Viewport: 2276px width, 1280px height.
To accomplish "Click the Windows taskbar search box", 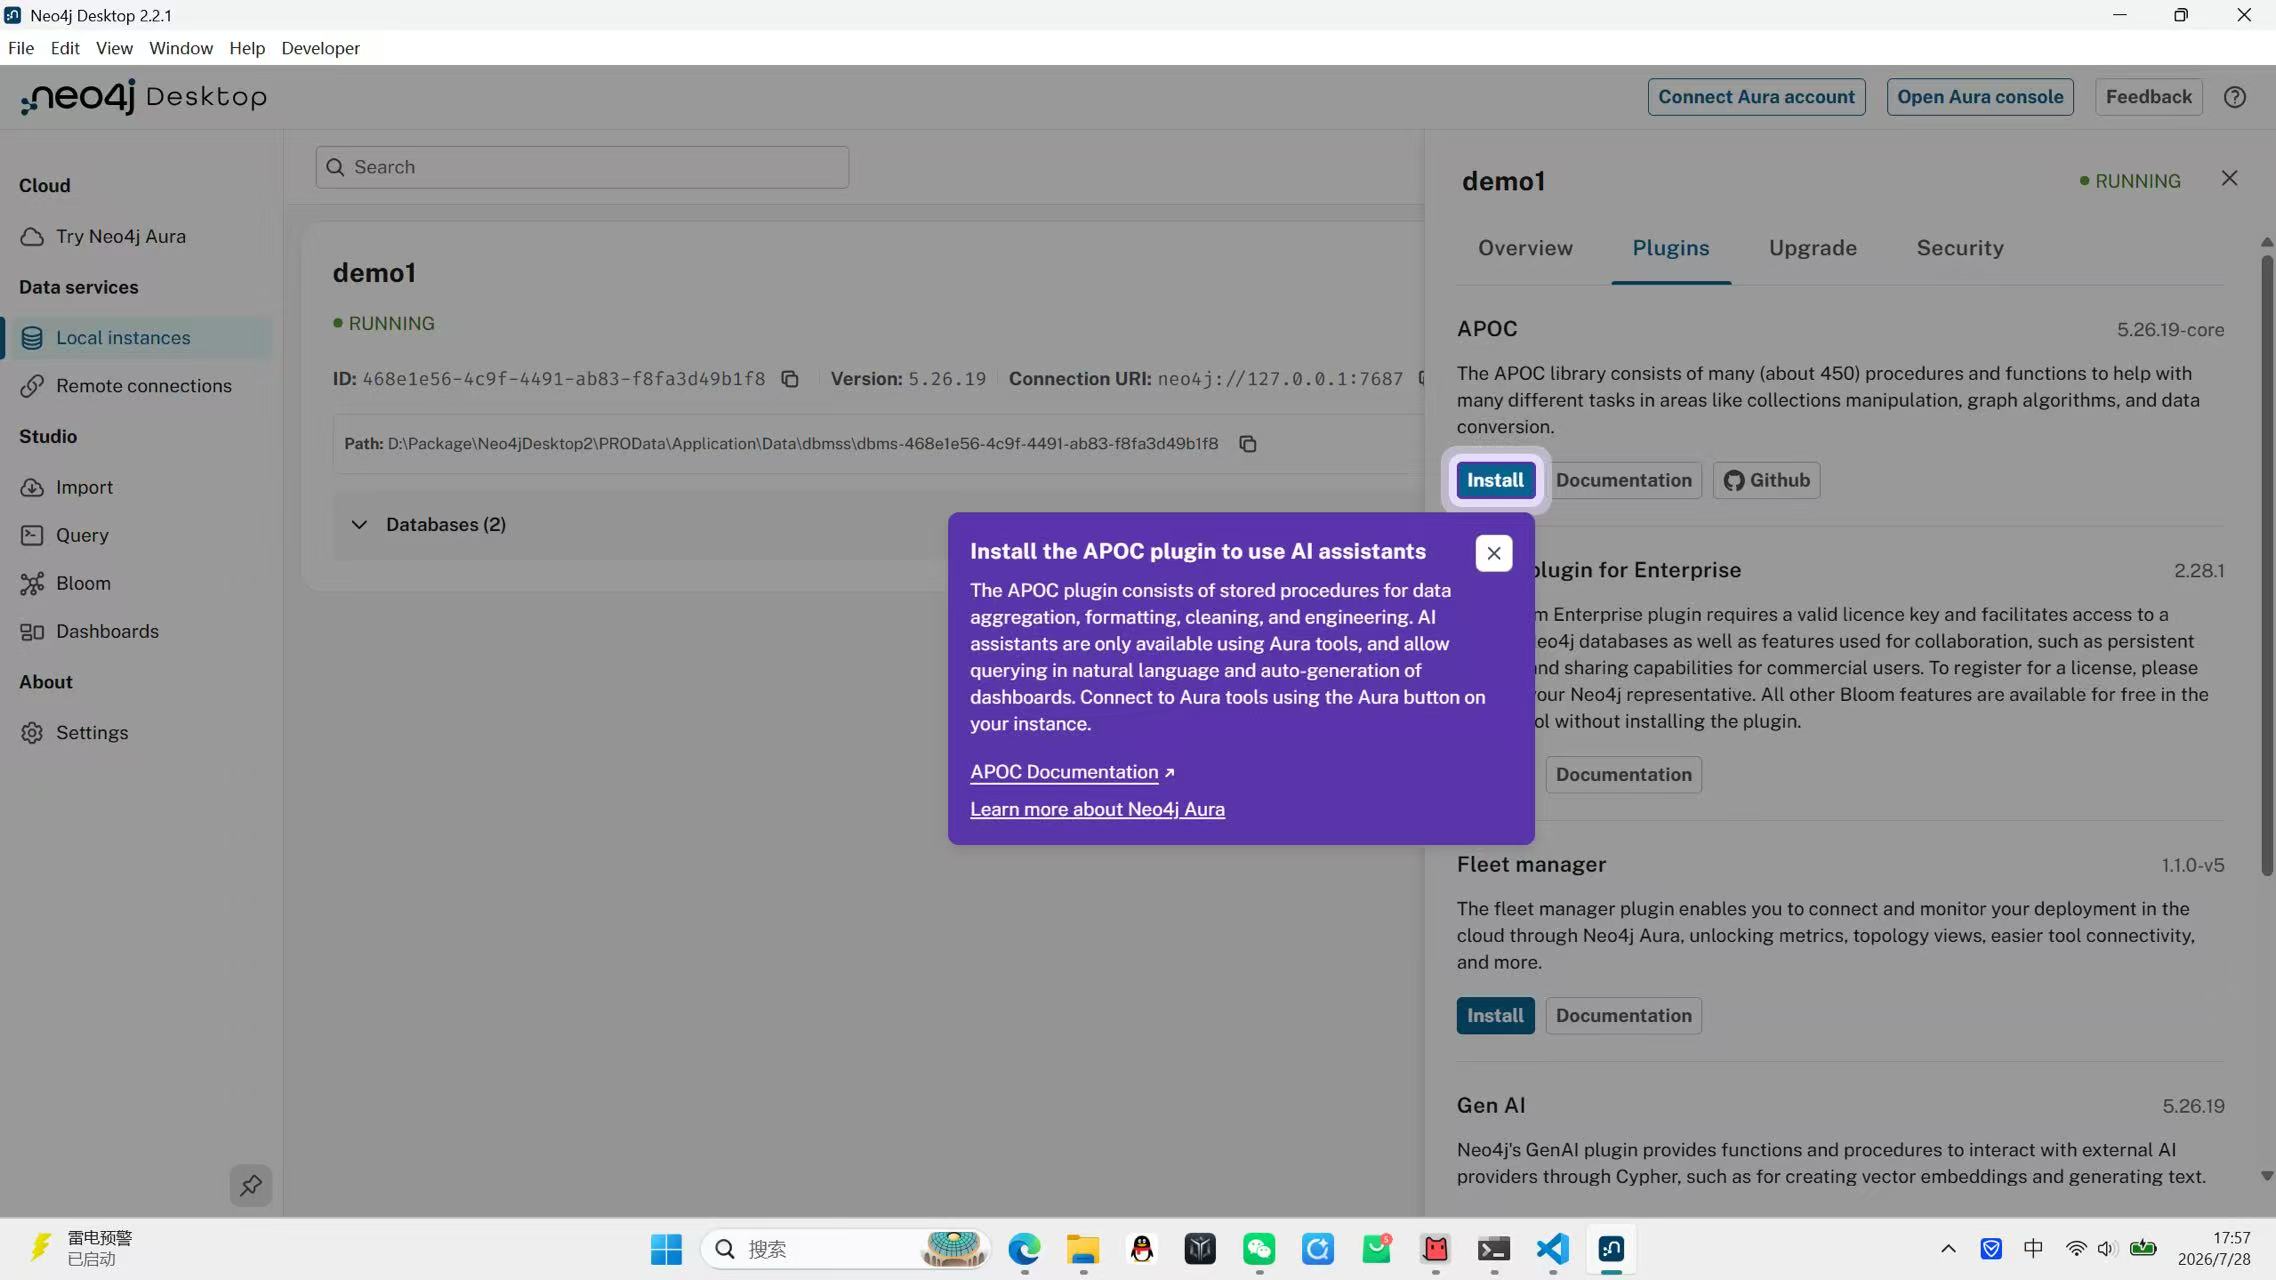I will click(845, 1249).
